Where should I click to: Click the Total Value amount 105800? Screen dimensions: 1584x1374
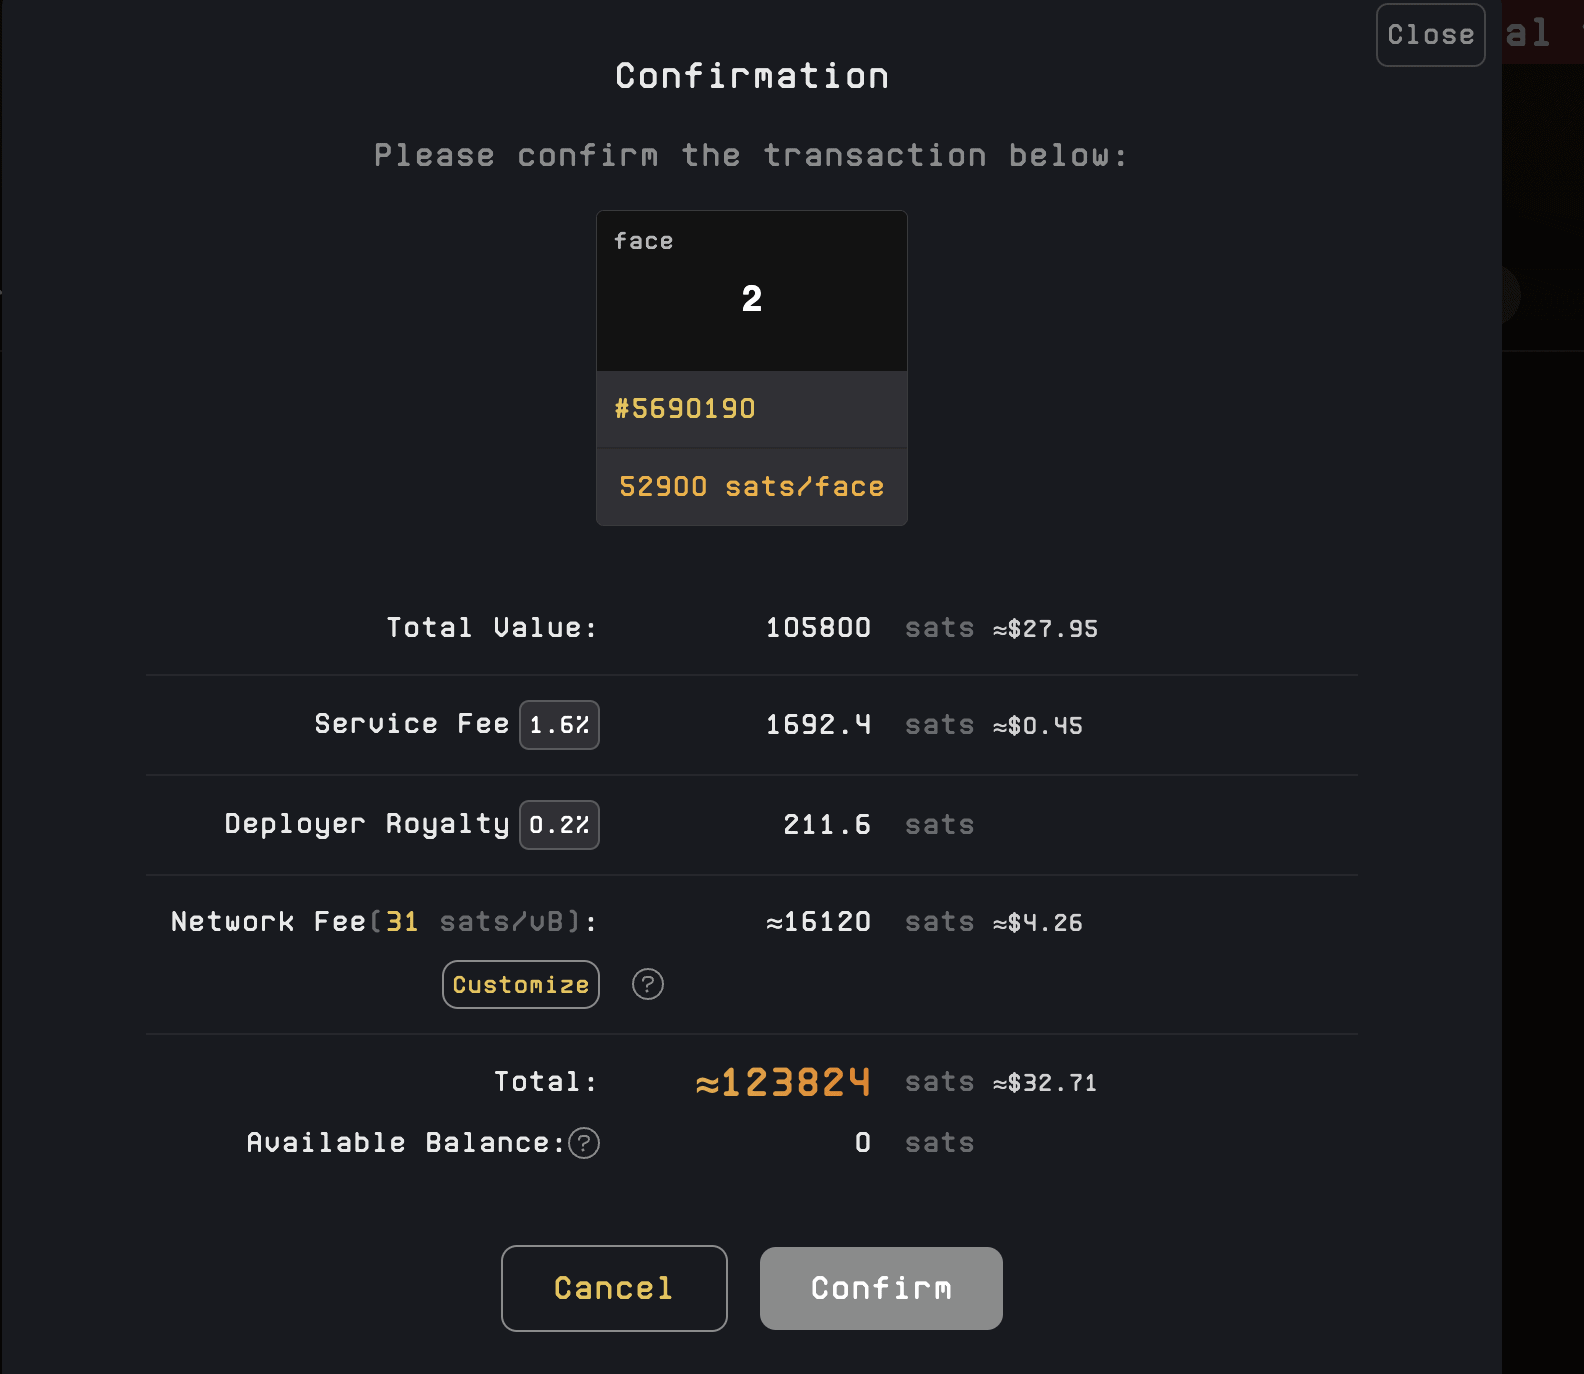pyautogui.click(x=818, y=628)
